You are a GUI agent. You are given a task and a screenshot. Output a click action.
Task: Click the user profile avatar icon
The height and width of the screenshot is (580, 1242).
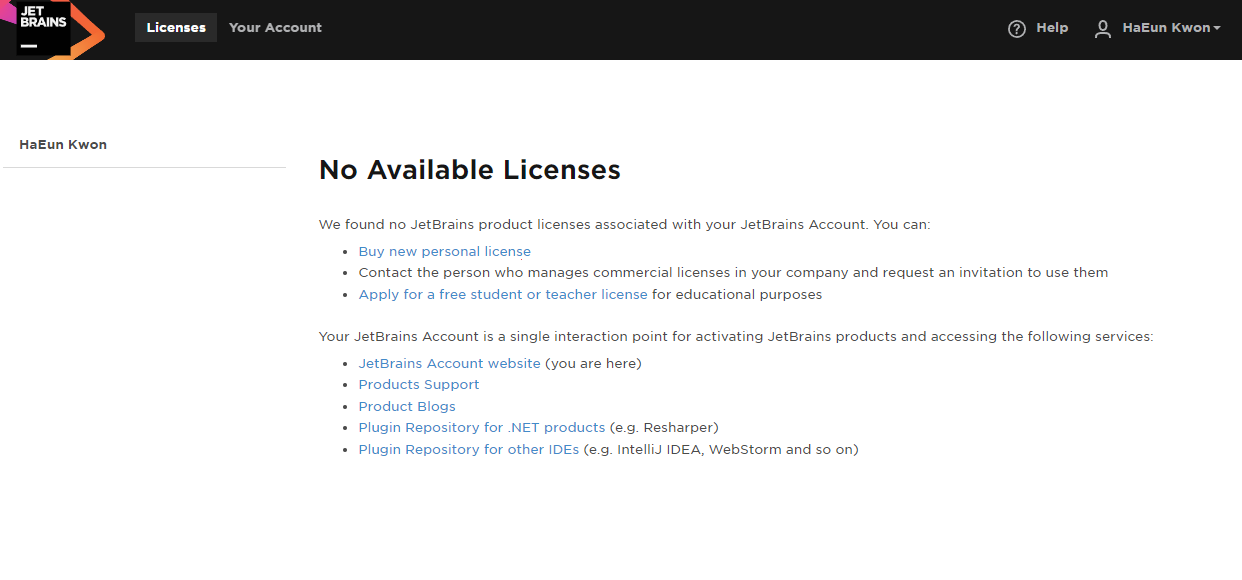(1103, 29)
